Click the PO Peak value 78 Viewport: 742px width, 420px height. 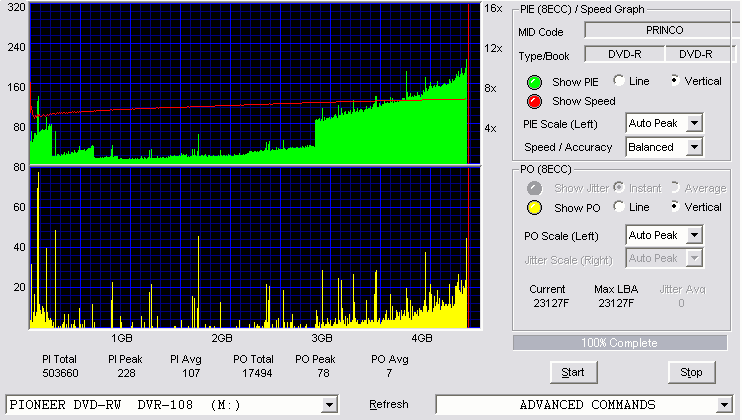tap(323, 373)
